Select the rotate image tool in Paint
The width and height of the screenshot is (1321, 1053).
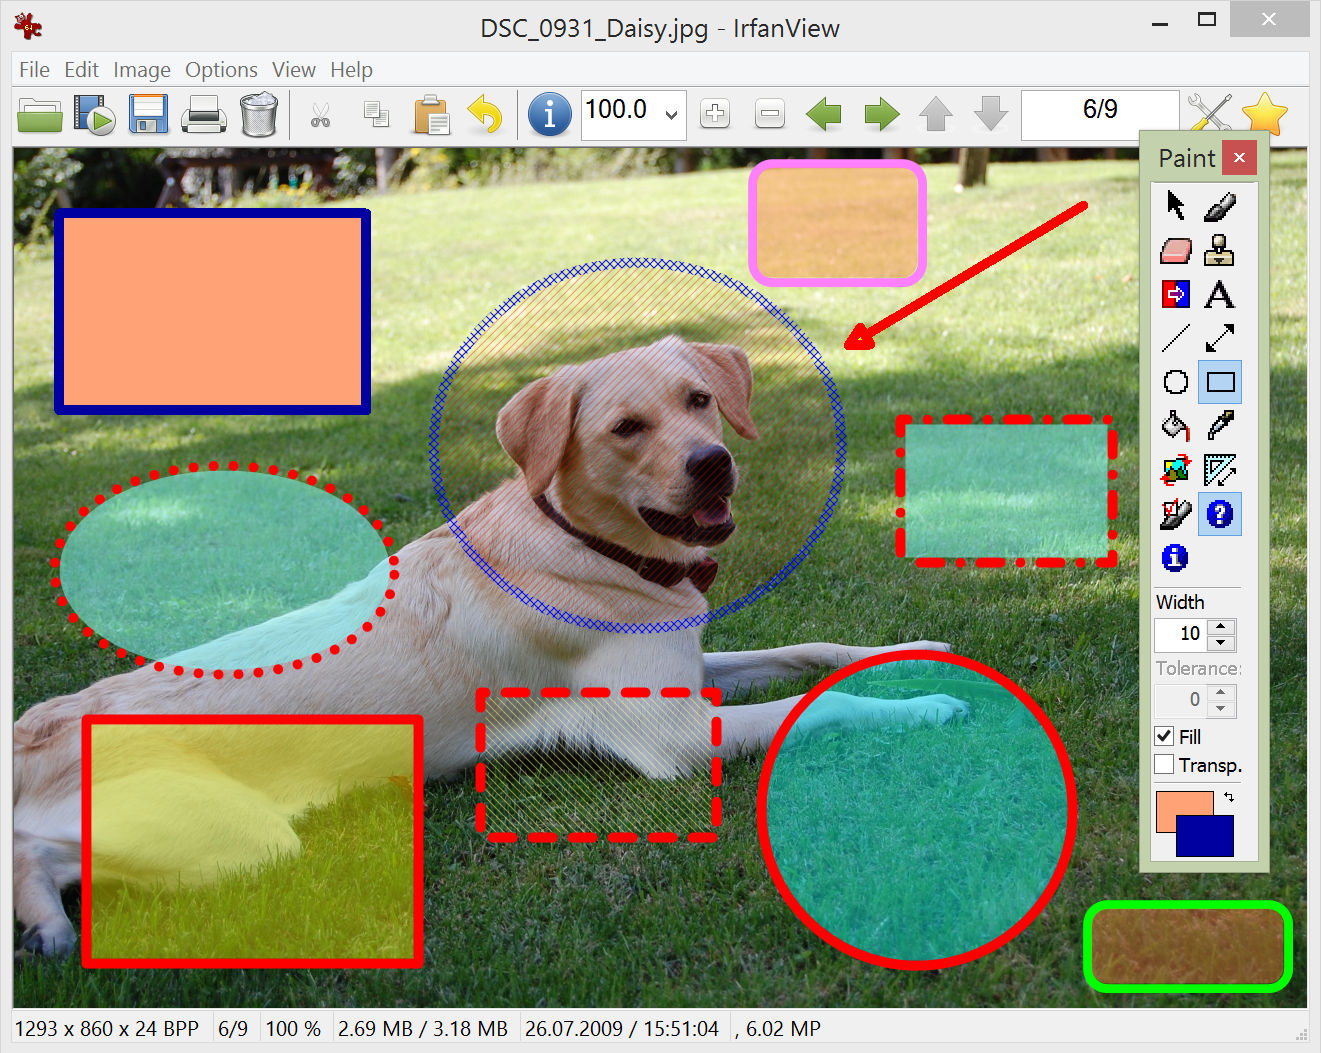point(1176,470)
